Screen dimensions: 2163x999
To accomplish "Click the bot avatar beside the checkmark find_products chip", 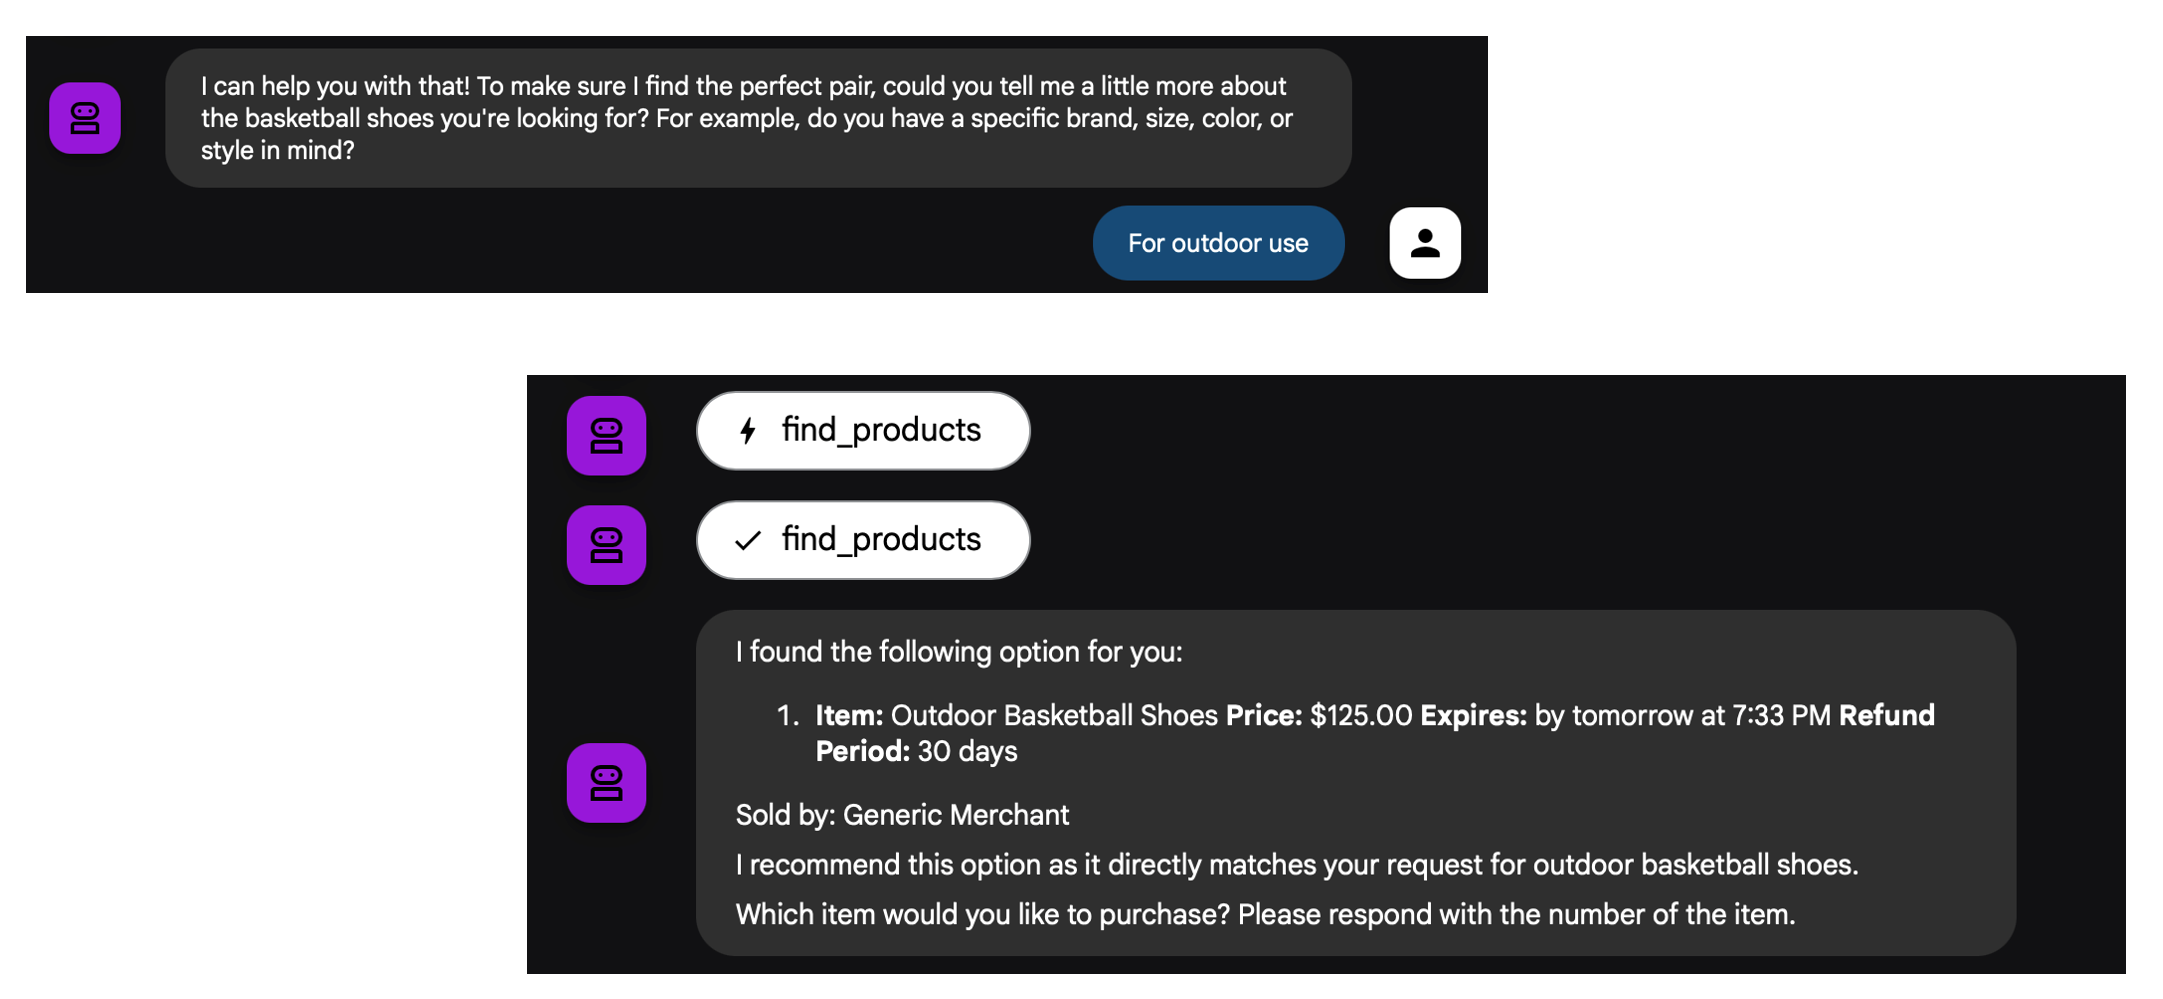I will [x=606, y=545].
